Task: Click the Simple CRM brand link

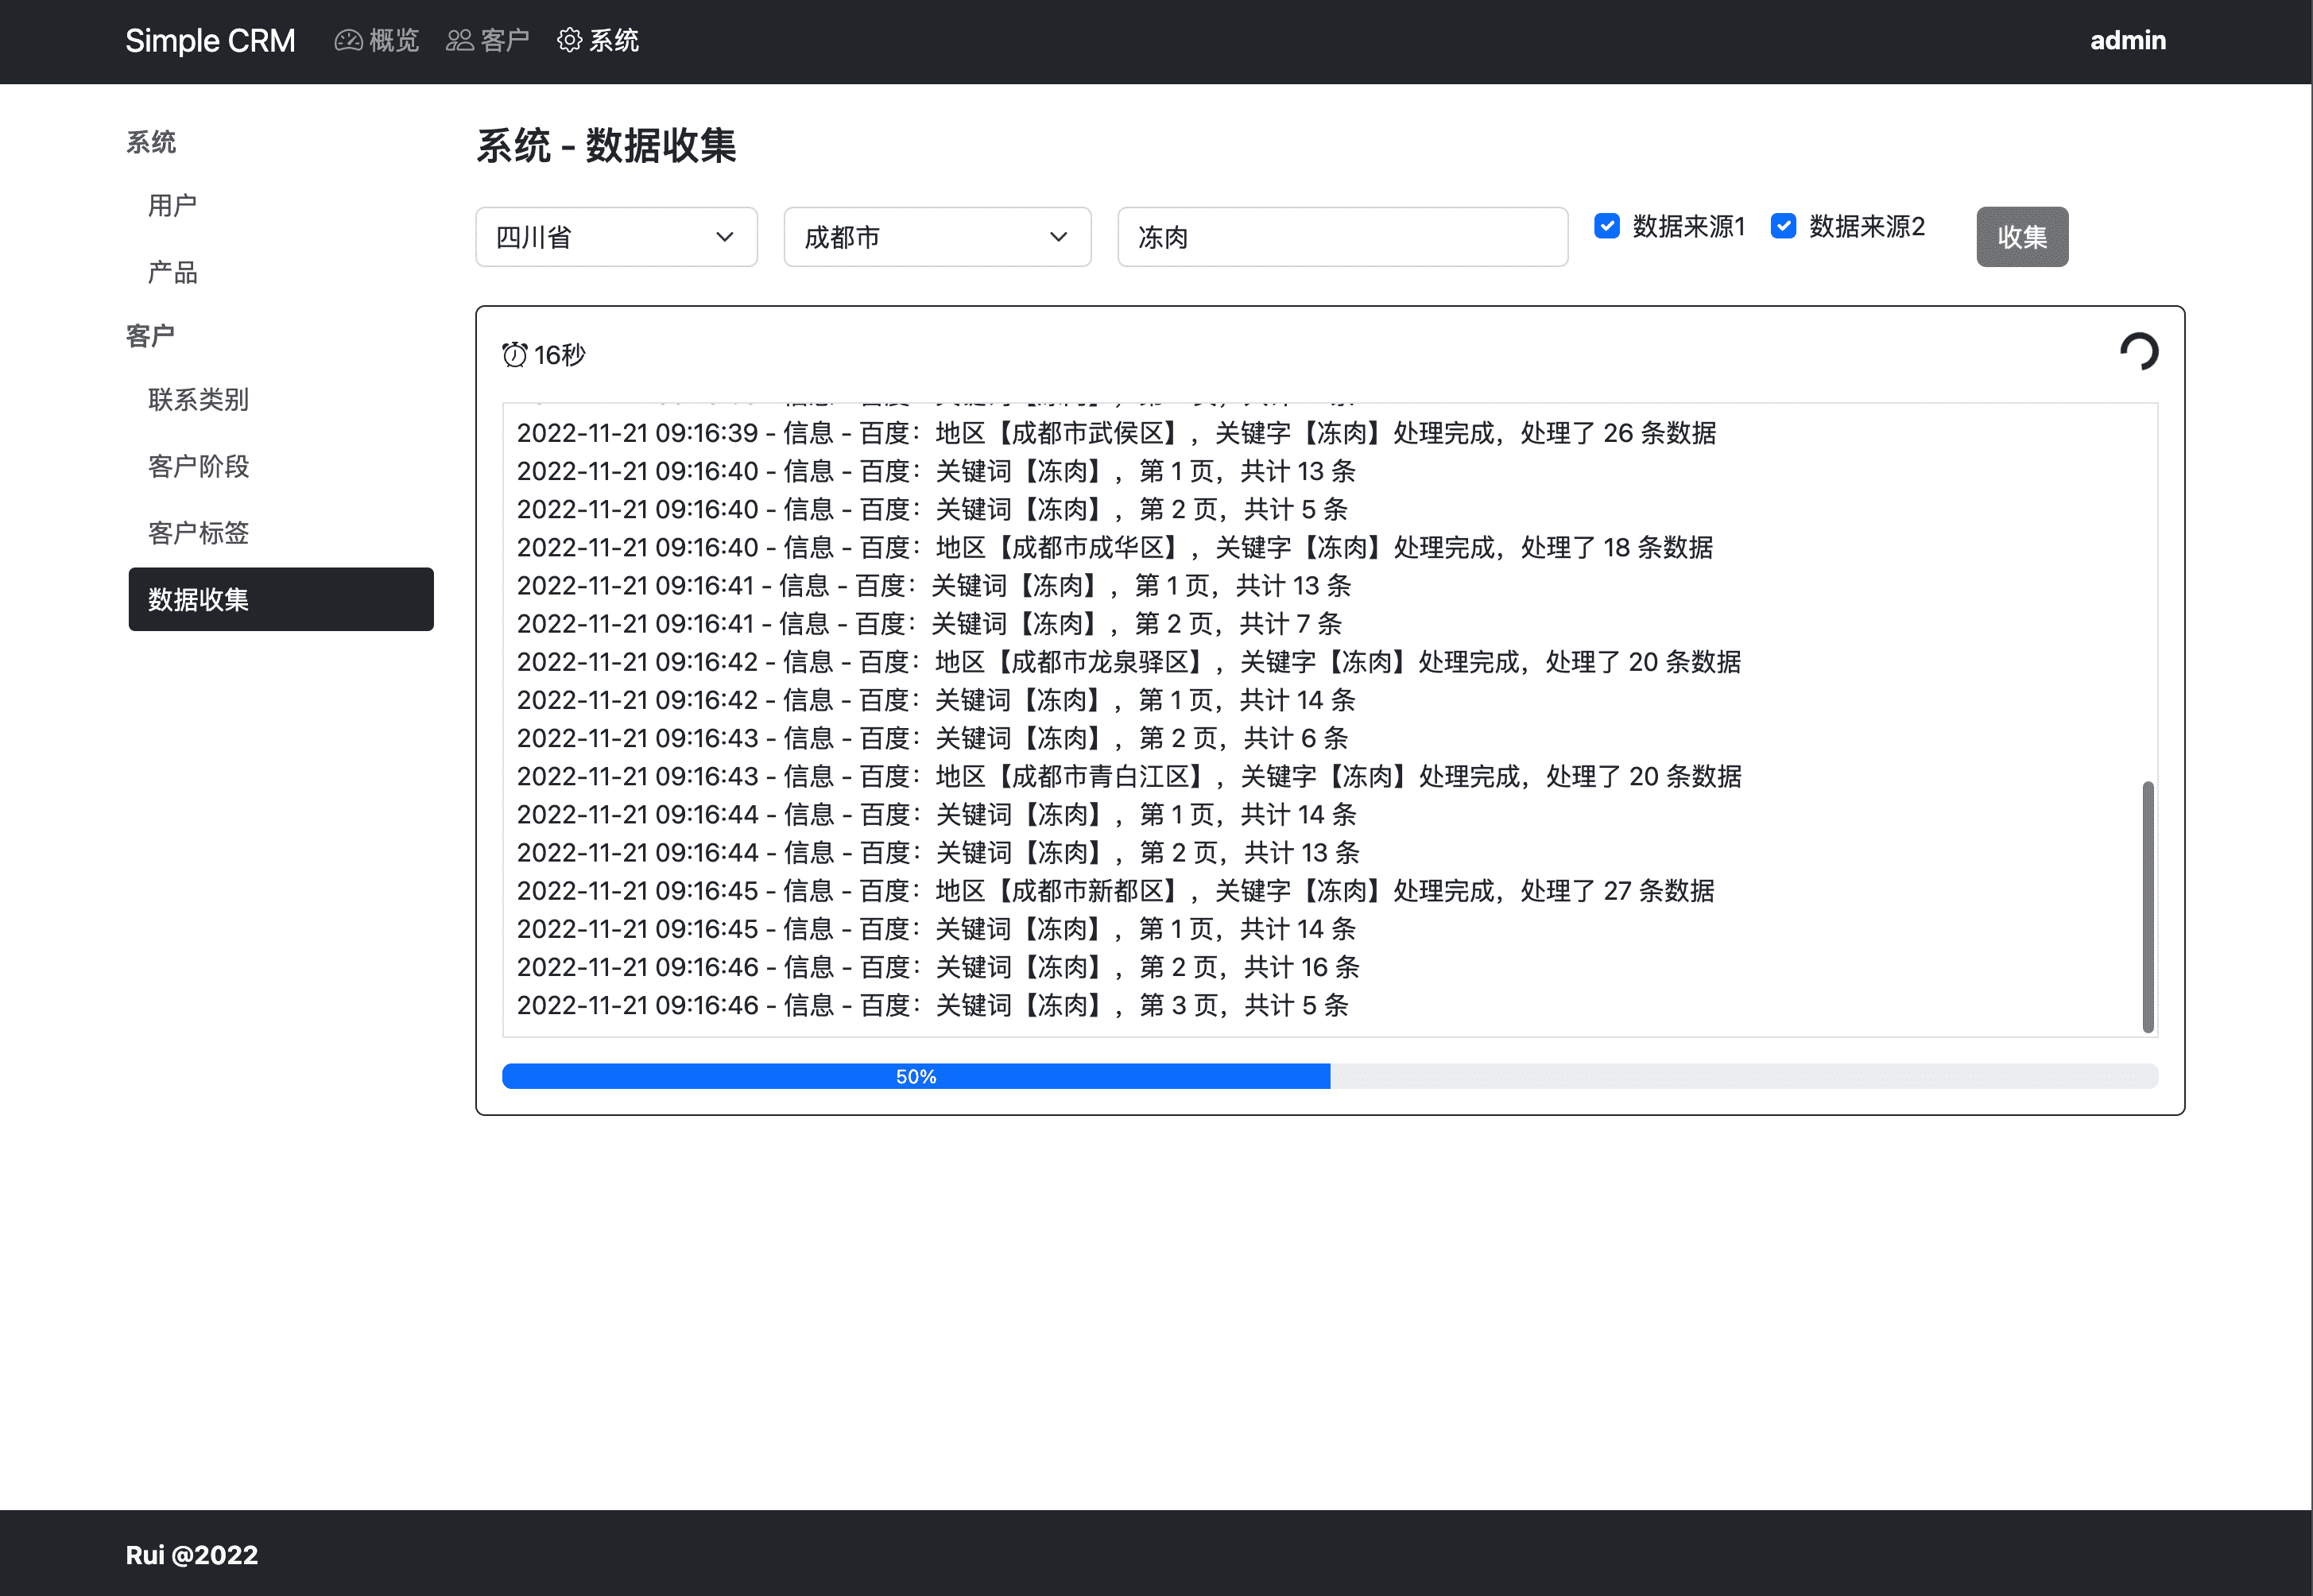Action: pyautogui.click(x=210, y=41)
